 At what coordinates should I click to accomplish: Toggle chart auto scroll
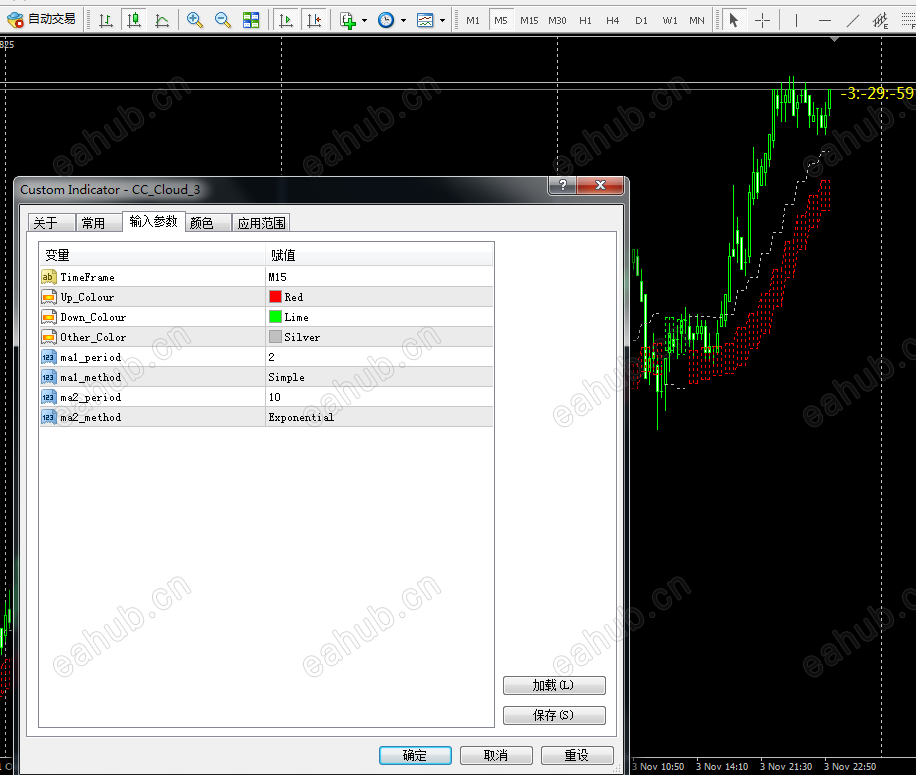point(286,20)
